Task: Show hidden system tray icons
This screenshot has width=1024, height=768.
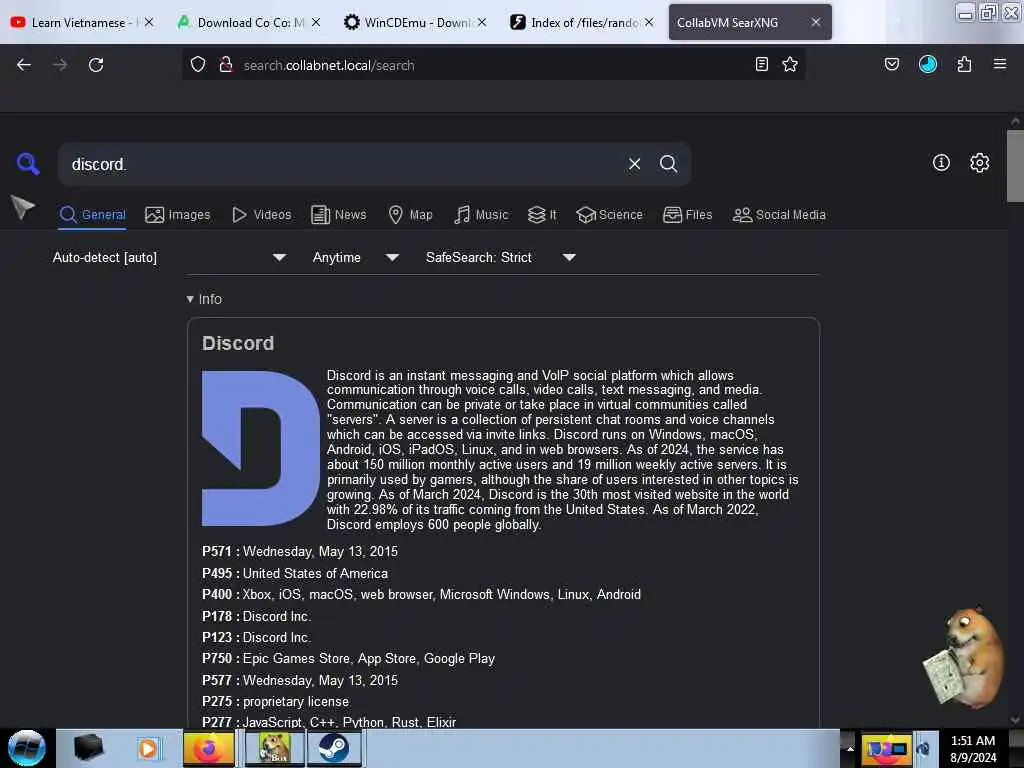Action: tap(850, 749)
